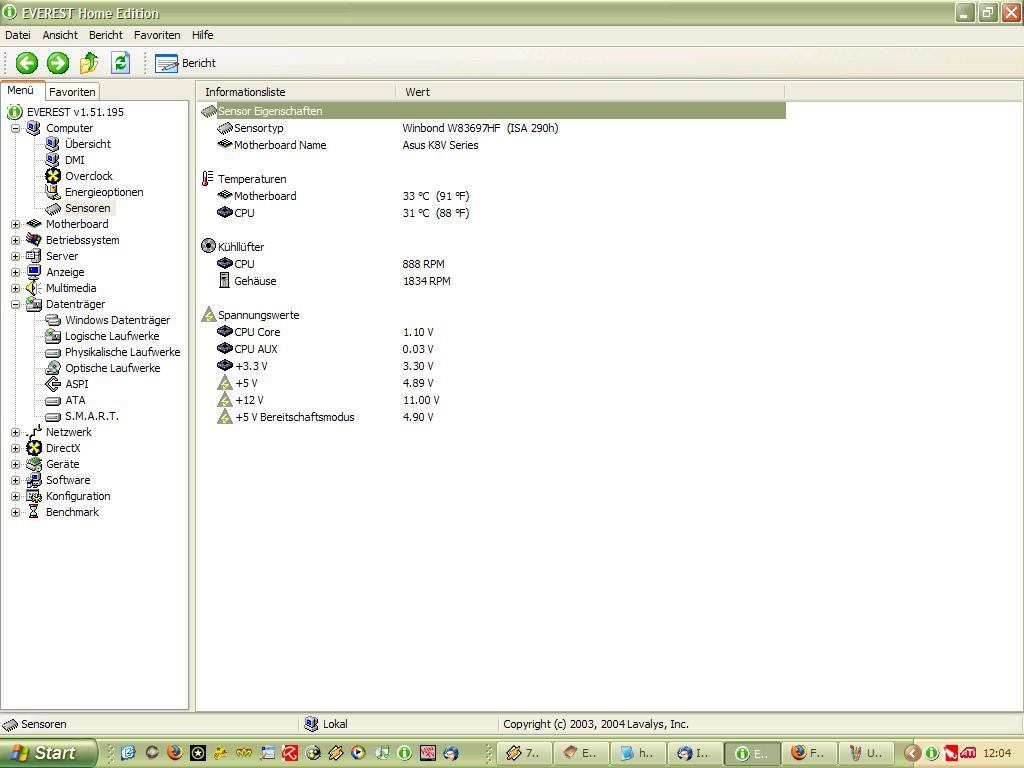1024x768 pixels.
Task: Open the Bericht menu in menu bar
Action: (x=106, y=35)
